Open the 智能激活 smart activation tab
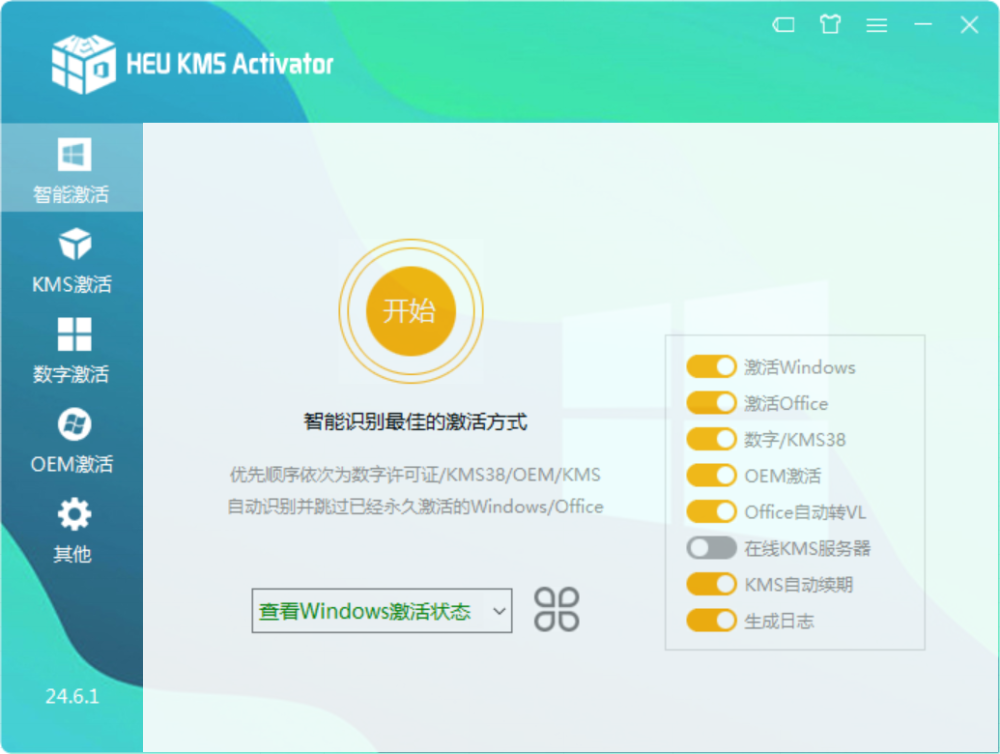The image size is (1000, 754). click(72, 168)
